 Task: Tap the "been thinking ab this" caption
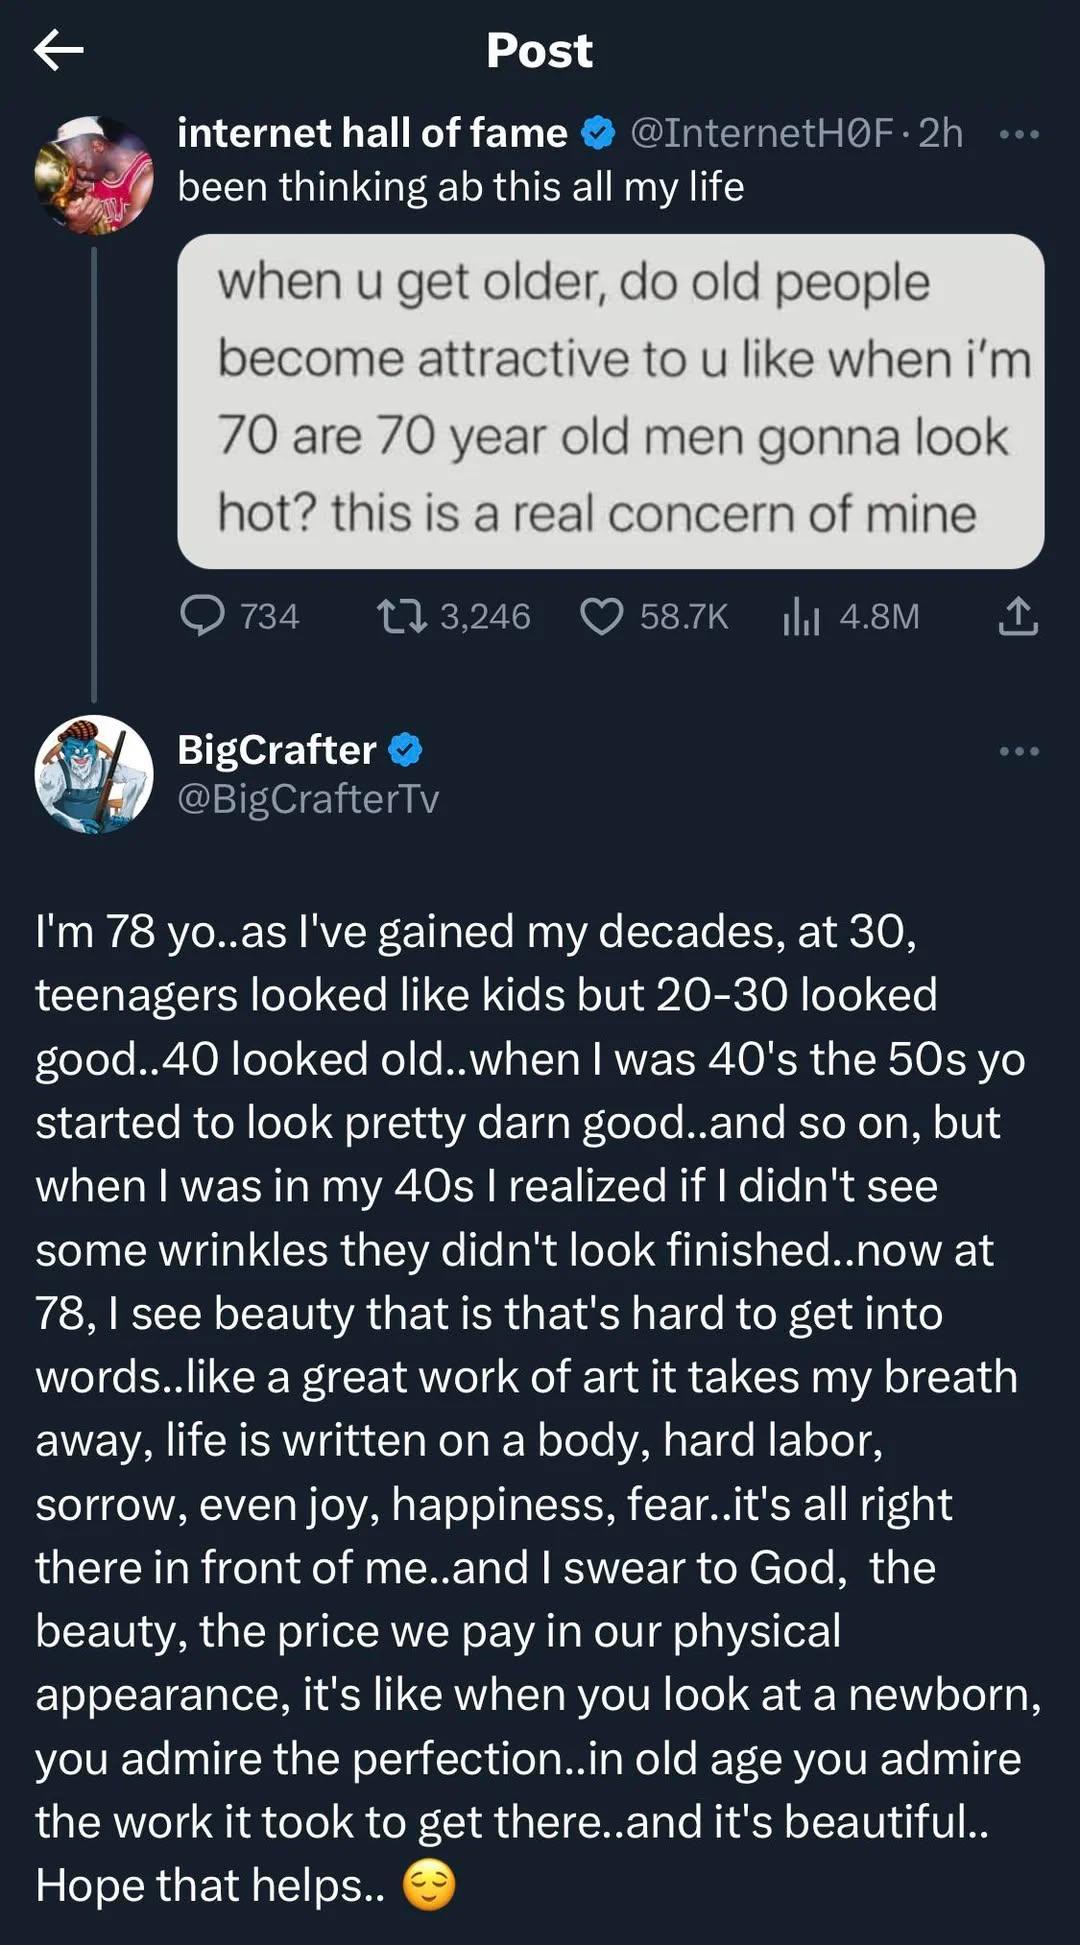coord(460,187)
